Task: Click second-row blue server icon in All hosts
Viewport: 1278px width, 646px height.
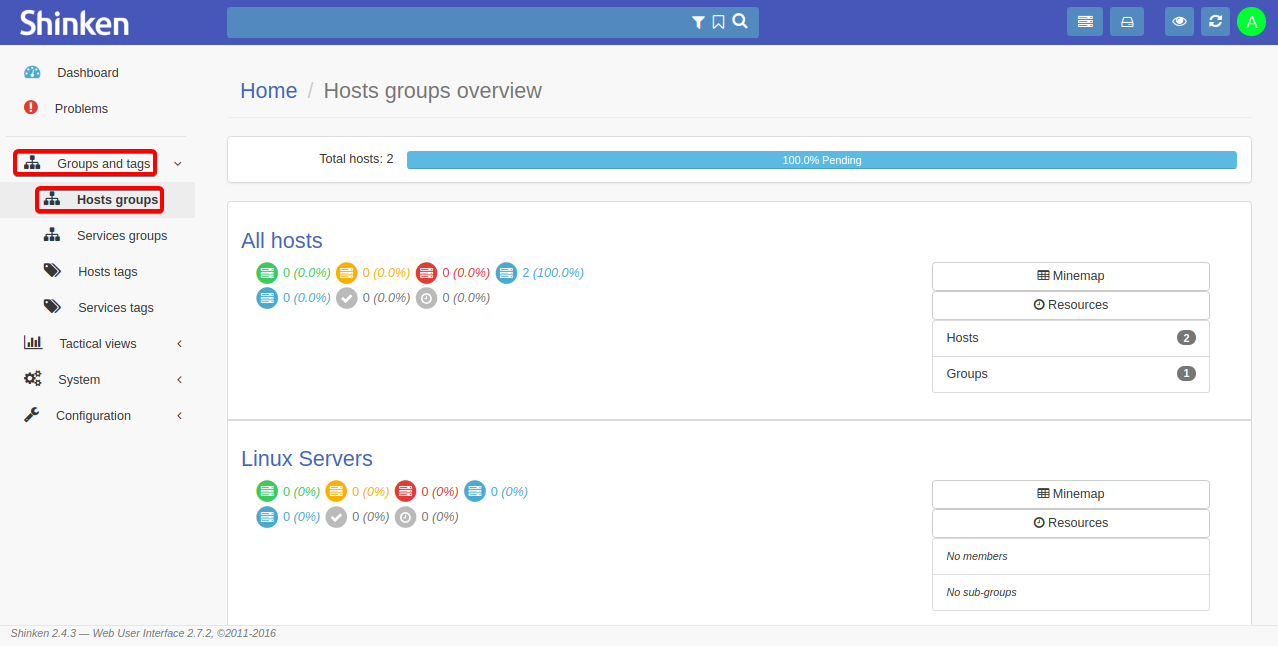Action: tap(267, 298)
